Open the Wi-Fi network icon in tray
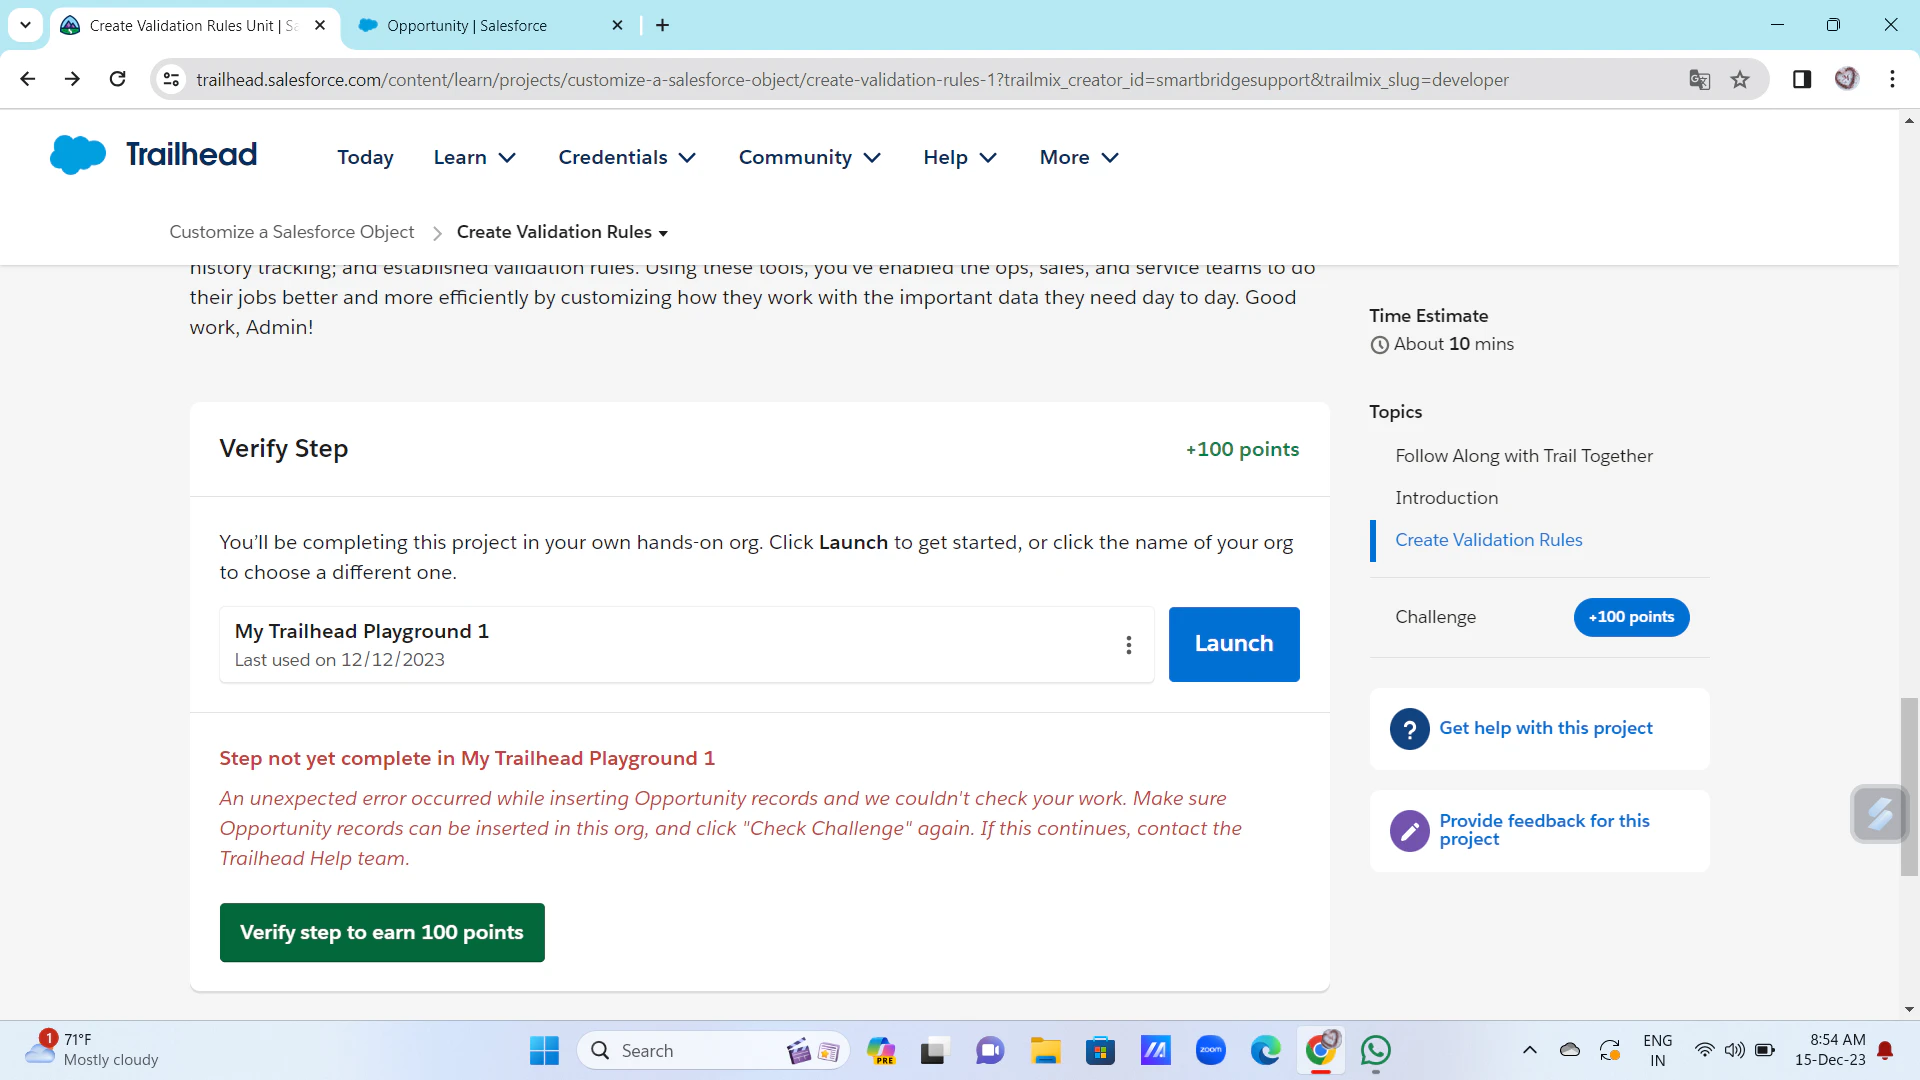1920x1080 pixels. pos(1704,1050)
